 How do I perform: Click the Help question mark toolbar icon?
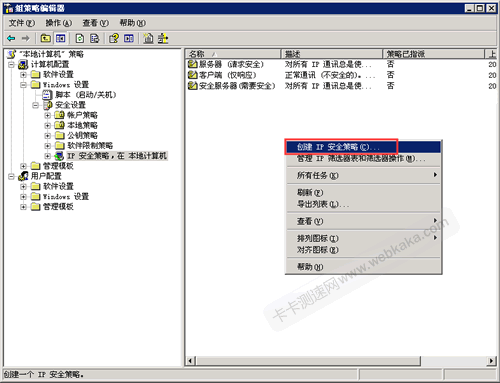pyautogui.click(x=114, y=39)
